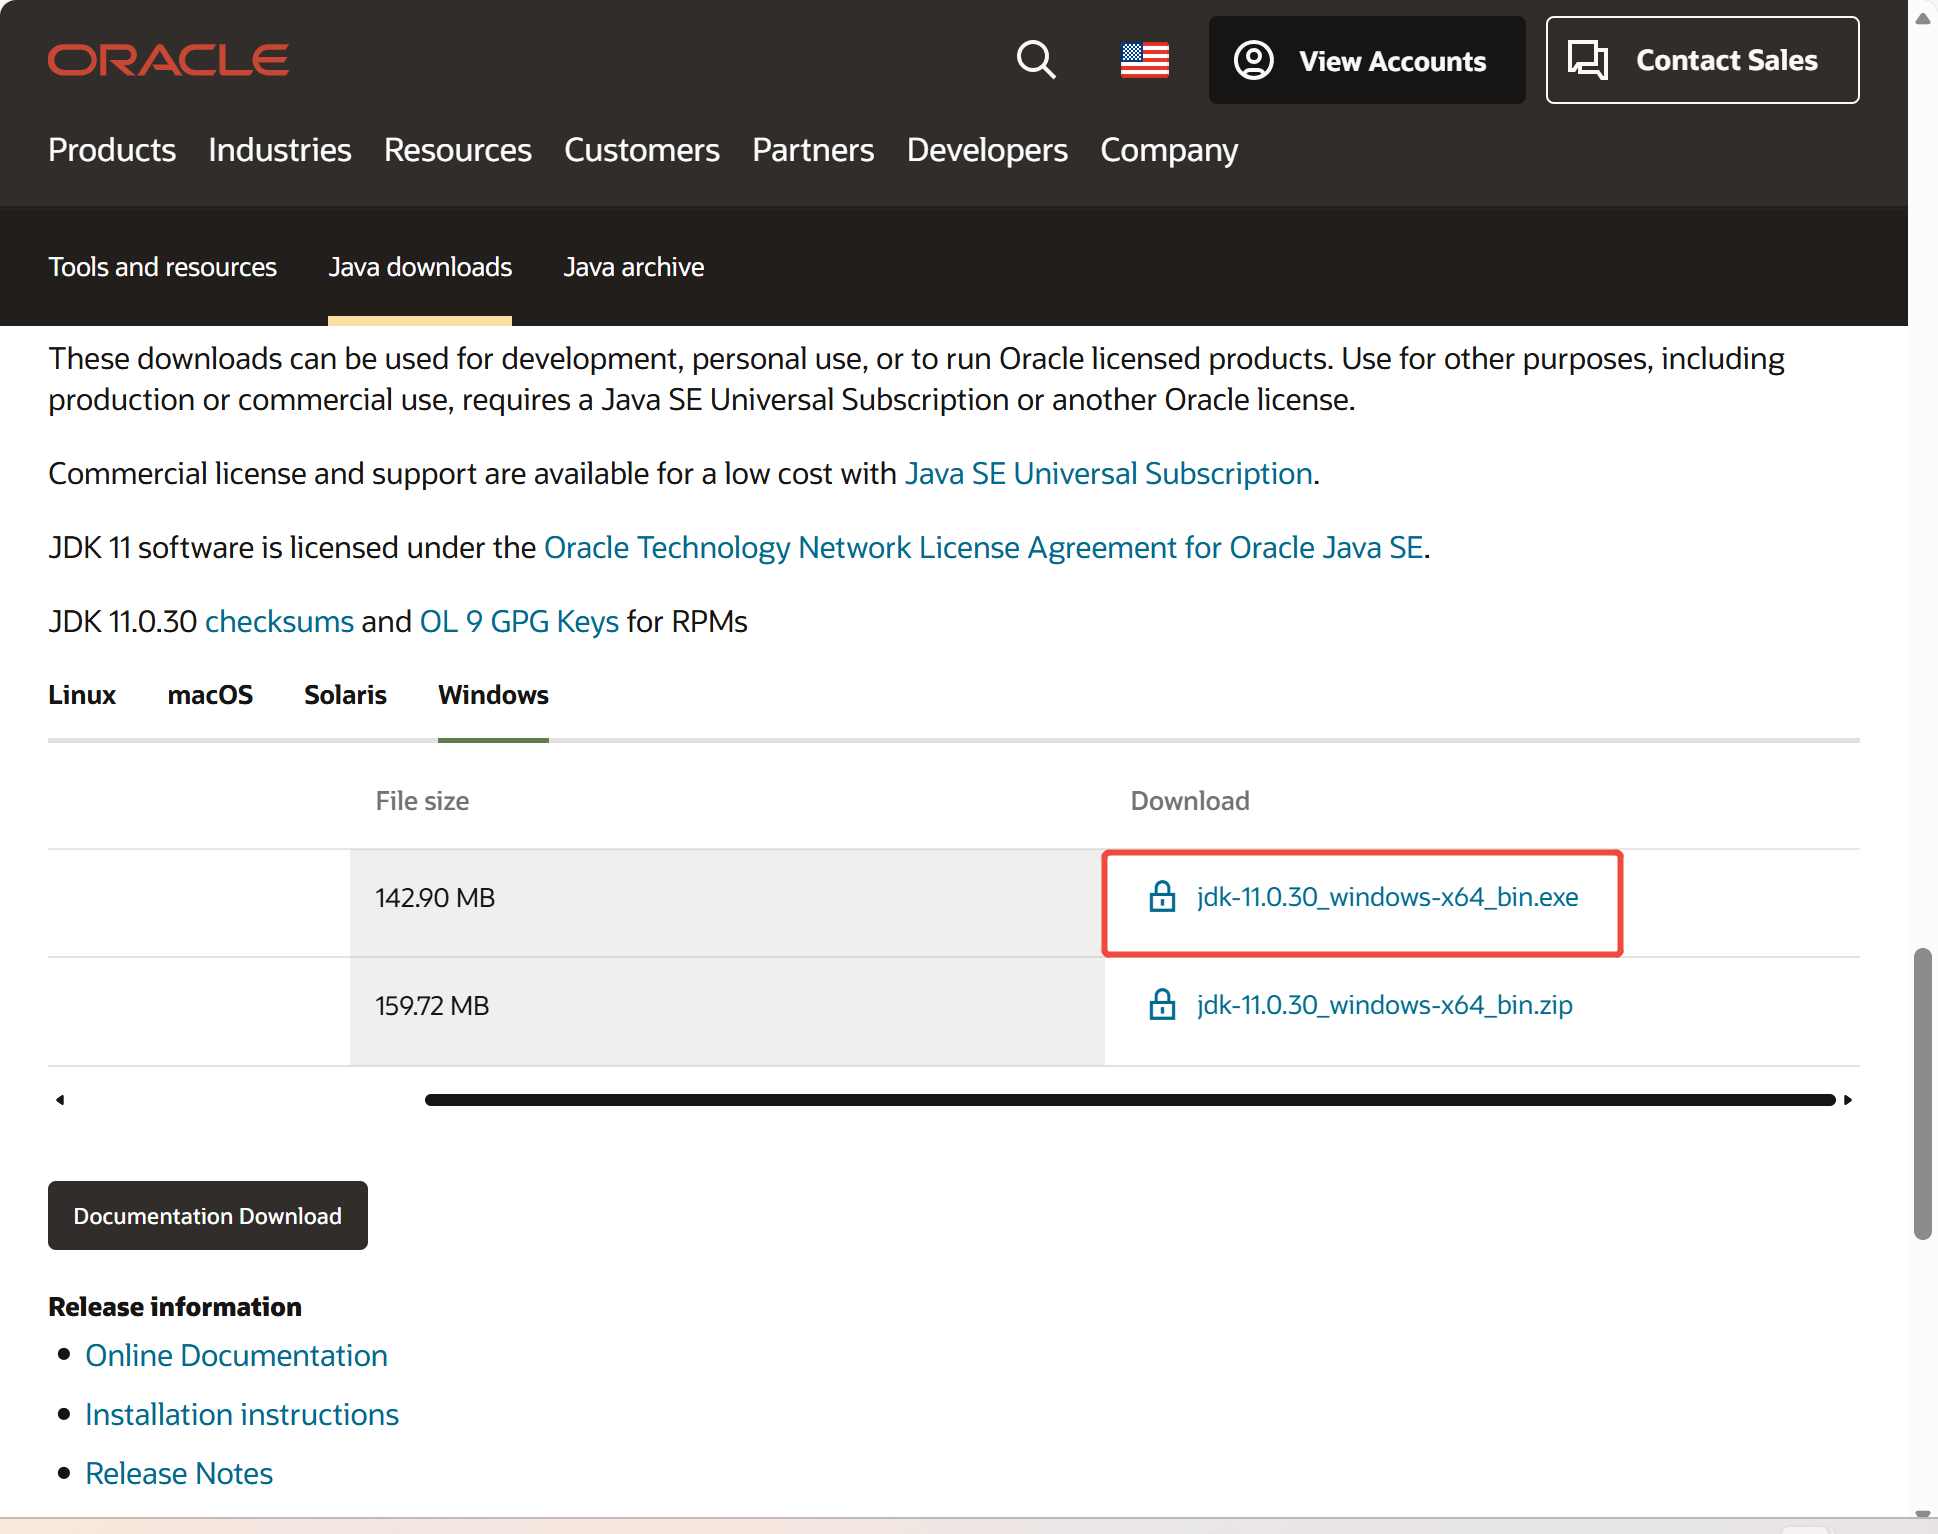Click the View Accounts user icon
Image resolution: width=1938 pixels, height=1534 pixels.
pyautogui.click(x=1253, y=60)
